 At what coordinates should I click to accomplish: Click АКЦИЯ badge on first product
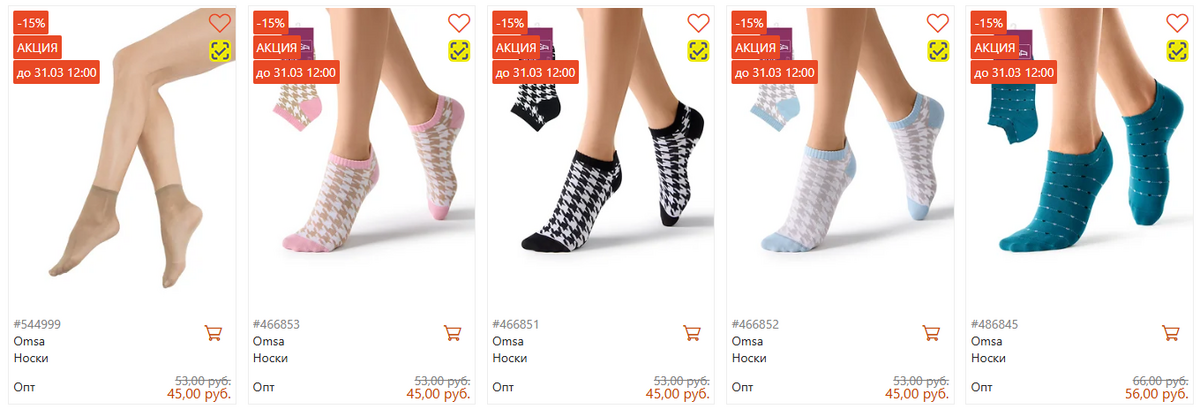tap(38, 47)
